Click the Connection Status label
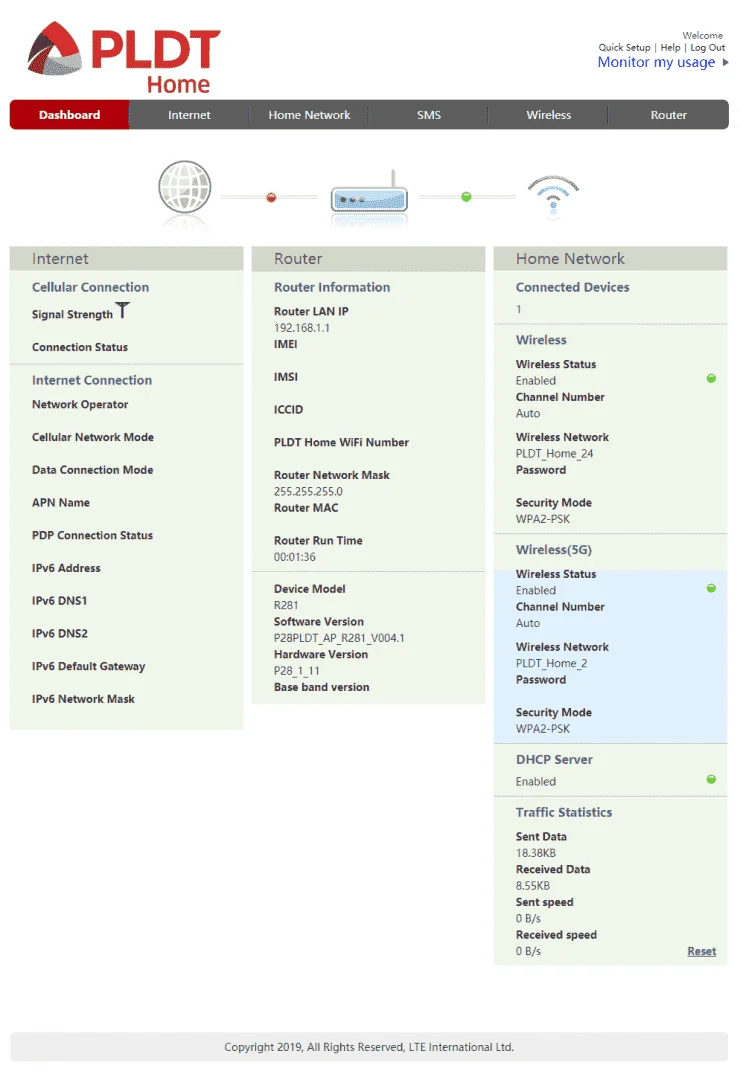Screen dimensions: 740x1080 click(80, 347)
